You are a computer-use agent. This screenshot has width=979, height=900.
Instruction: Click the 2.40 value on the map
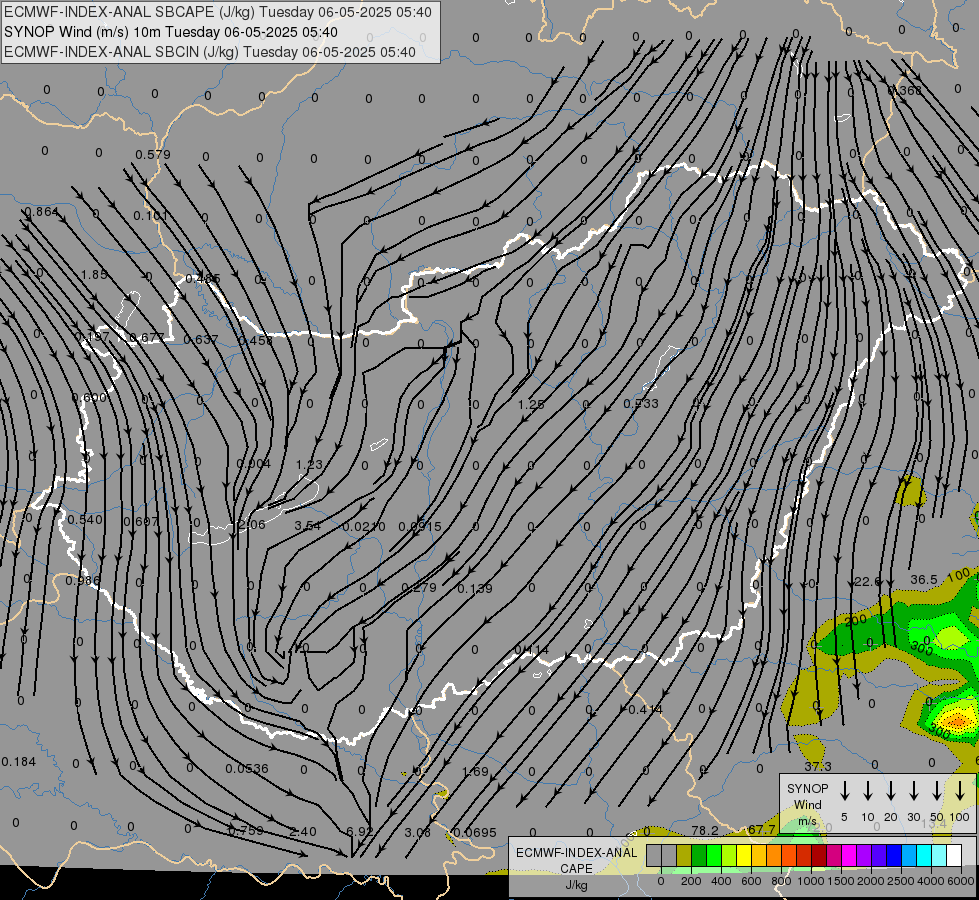point(303,831)
